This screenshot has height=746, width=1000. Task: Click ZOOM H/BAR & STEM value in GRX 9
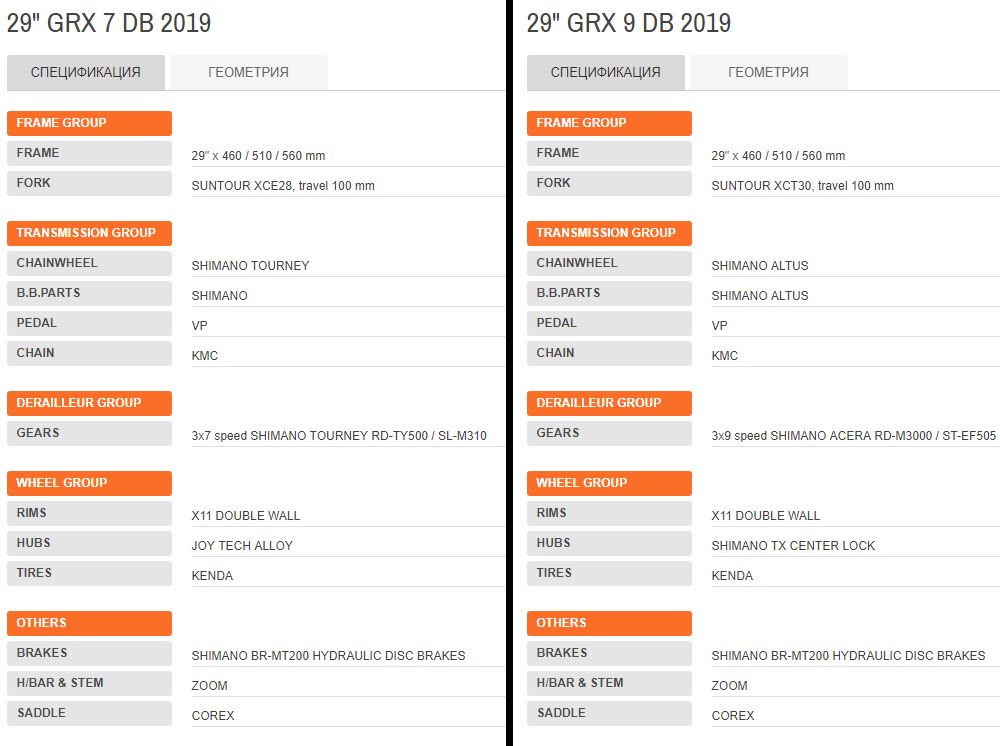tap(729, 685)
